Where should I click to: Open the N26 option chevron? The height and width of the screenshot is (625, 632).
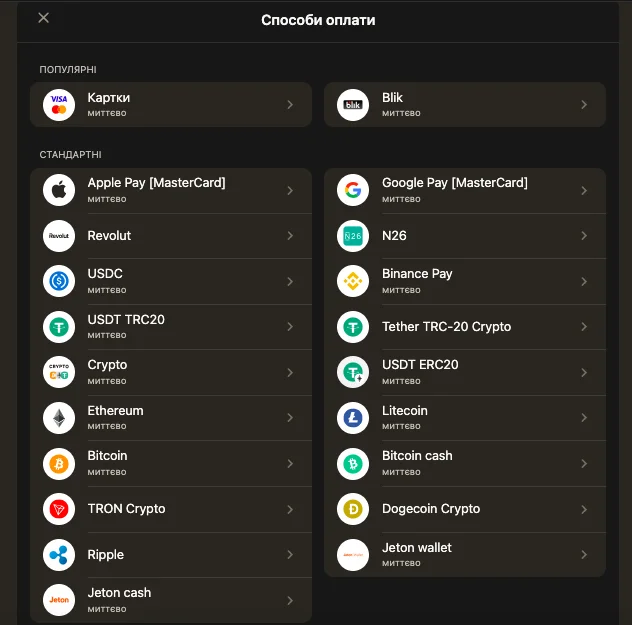(584, 236)
